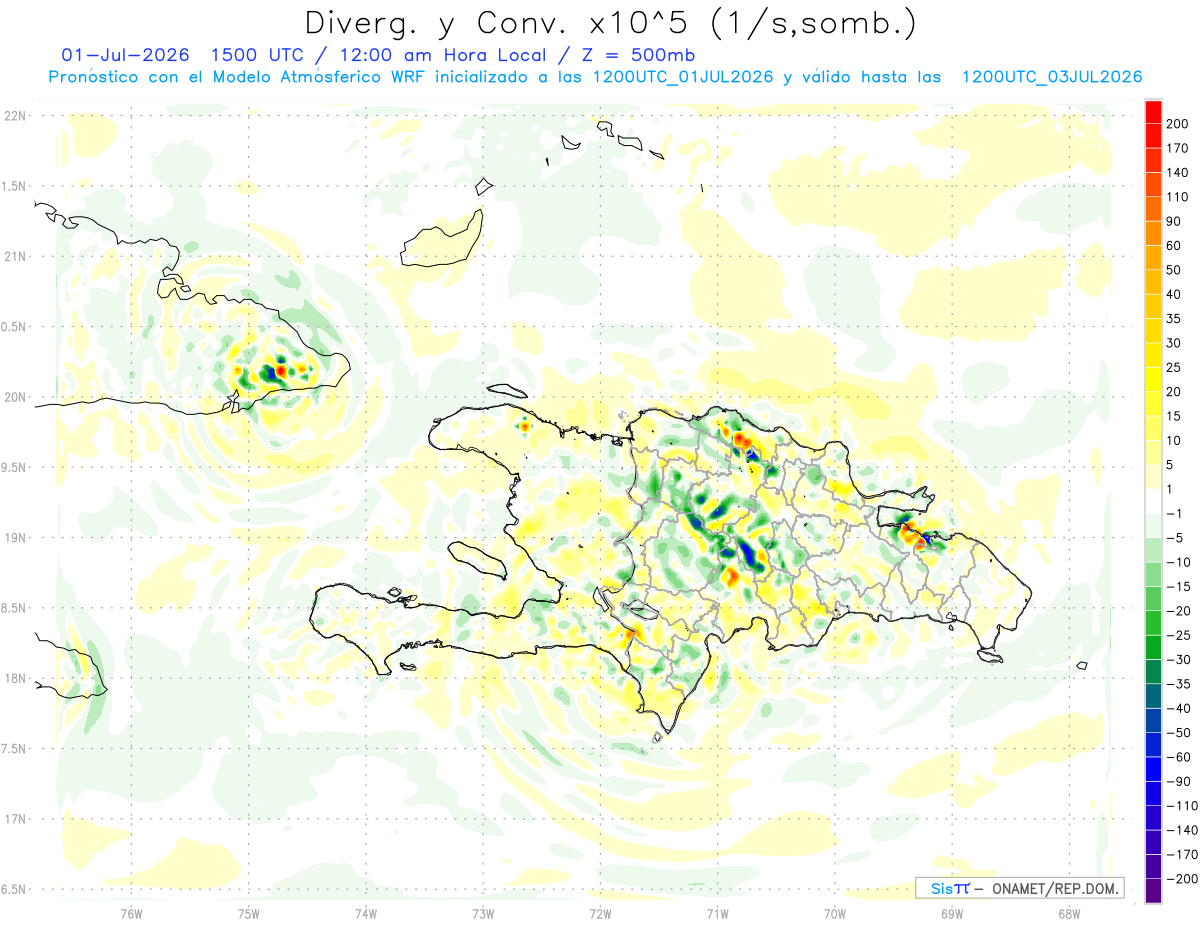The image size is (1200, 927).
Task: Click the '8.5N' axis label
Action: tap(14, 608)
